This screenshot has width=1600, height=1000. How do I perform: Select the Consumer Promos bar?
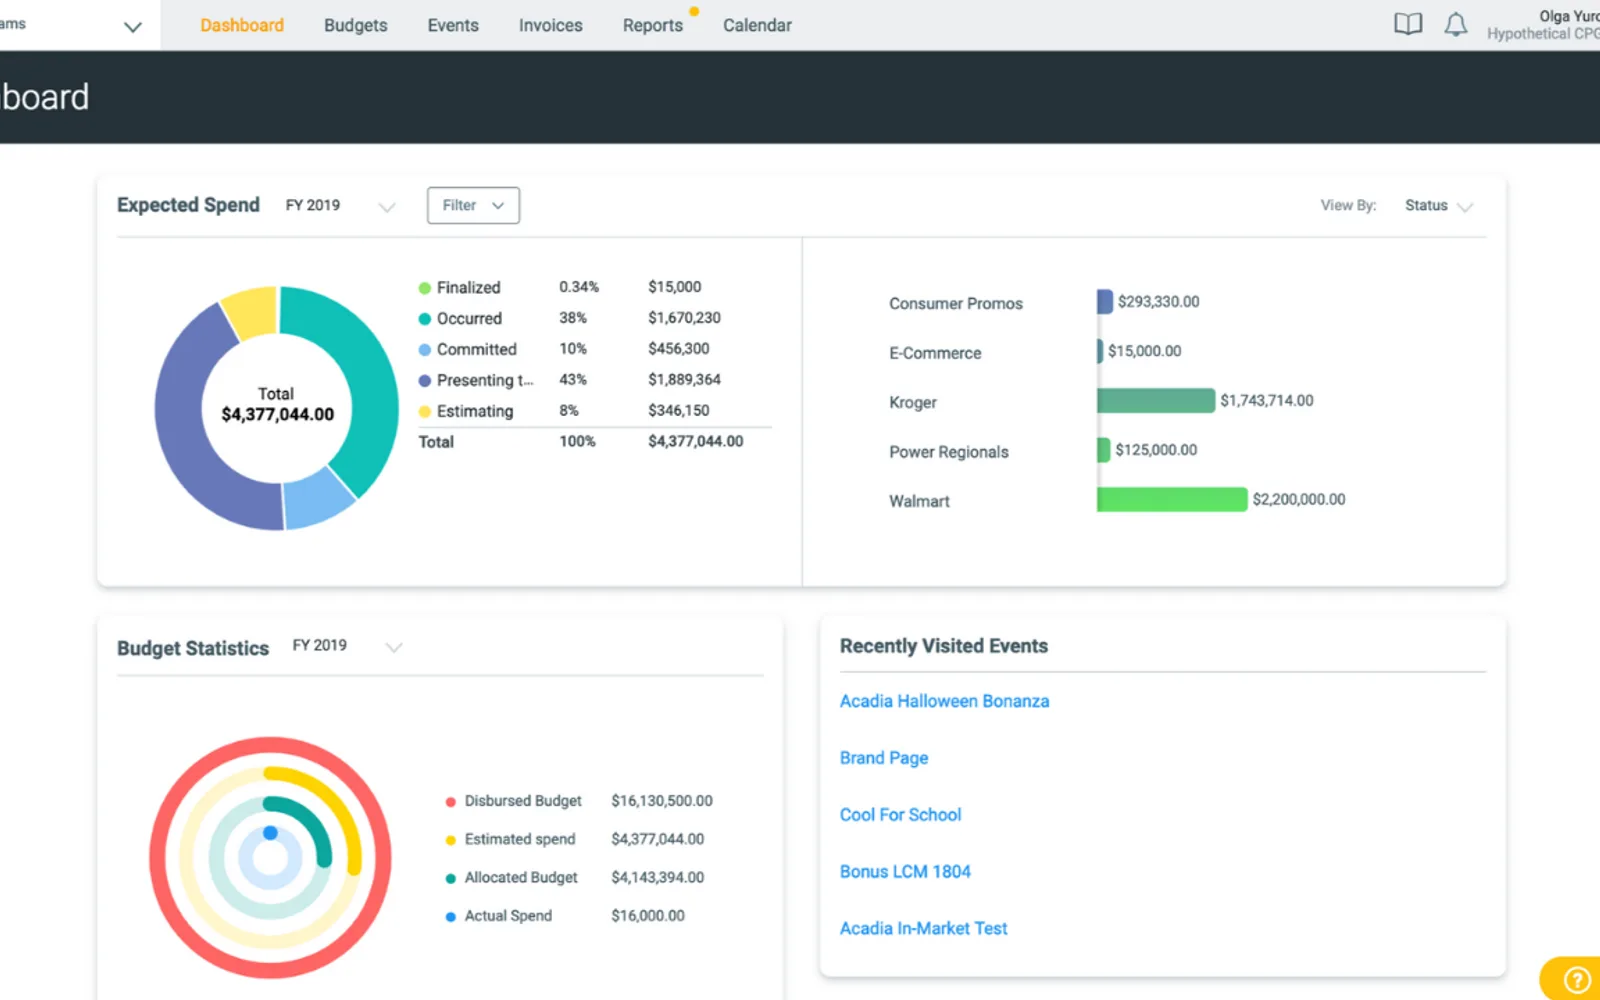coord(1105,301)
